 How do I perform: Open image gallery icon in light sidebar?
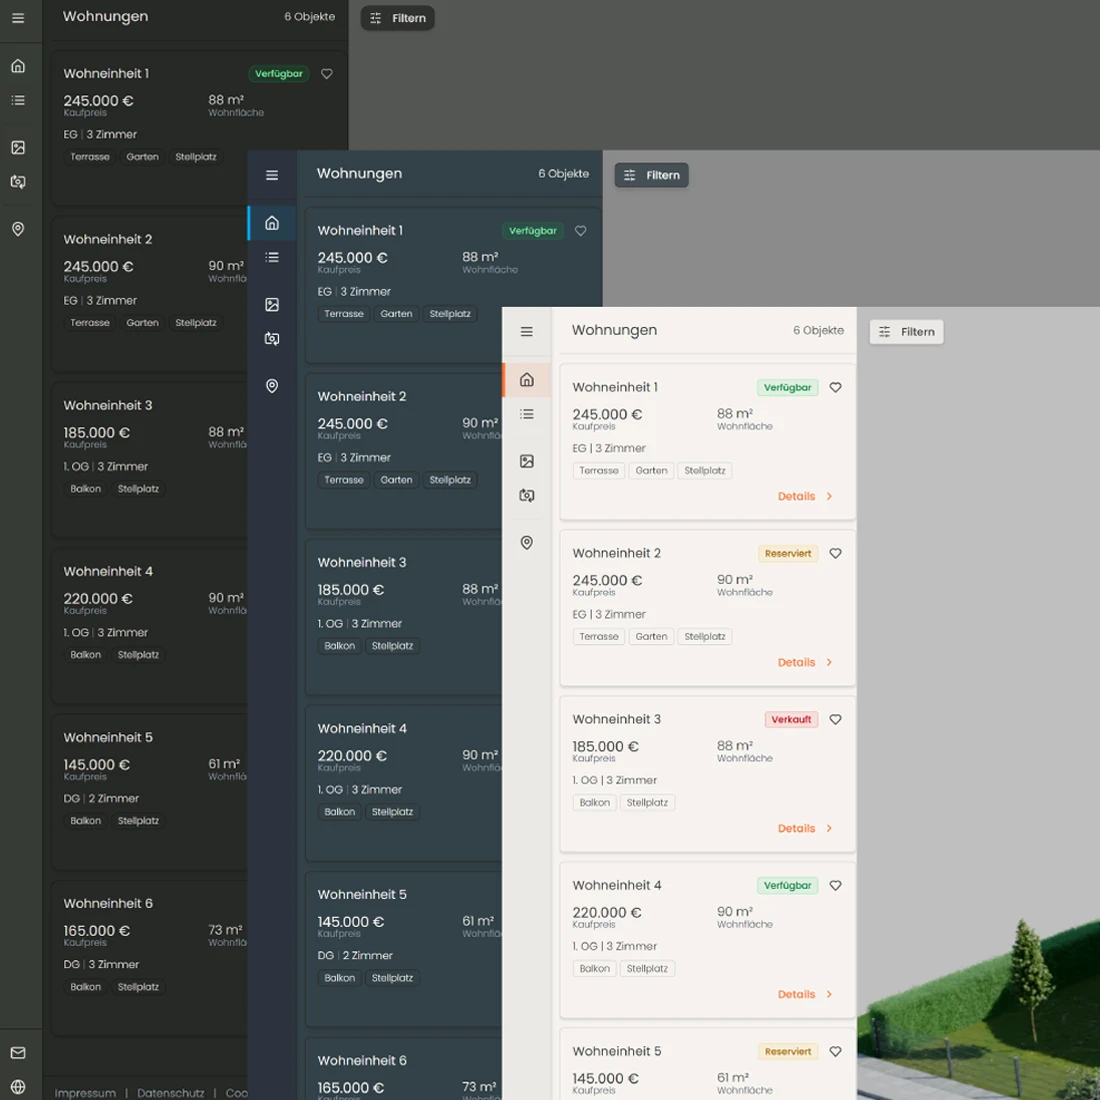527,461
